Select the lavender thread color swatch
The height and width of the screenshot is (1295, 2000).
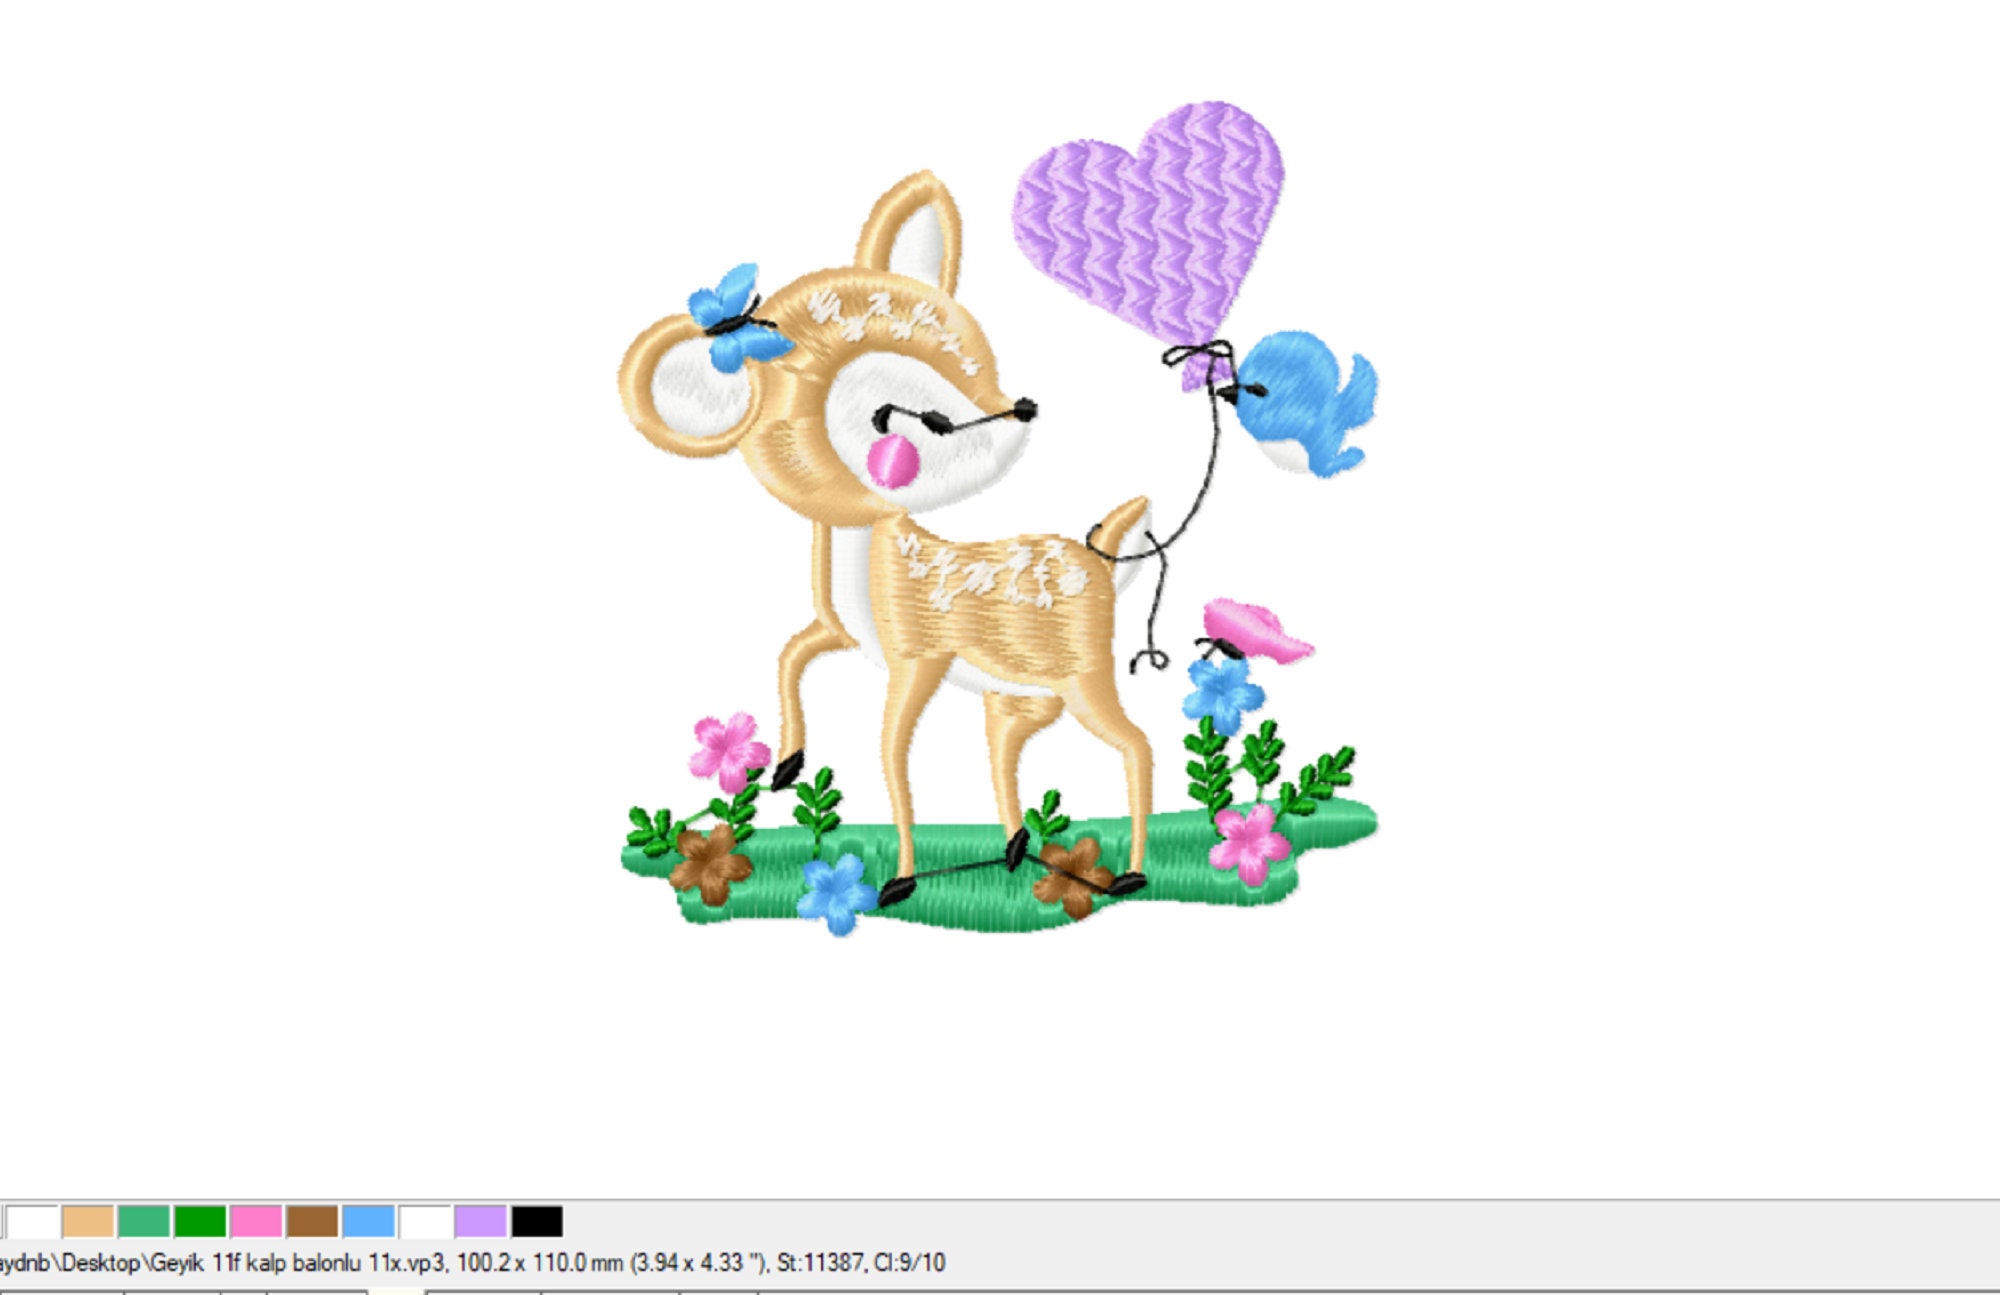481,1220
